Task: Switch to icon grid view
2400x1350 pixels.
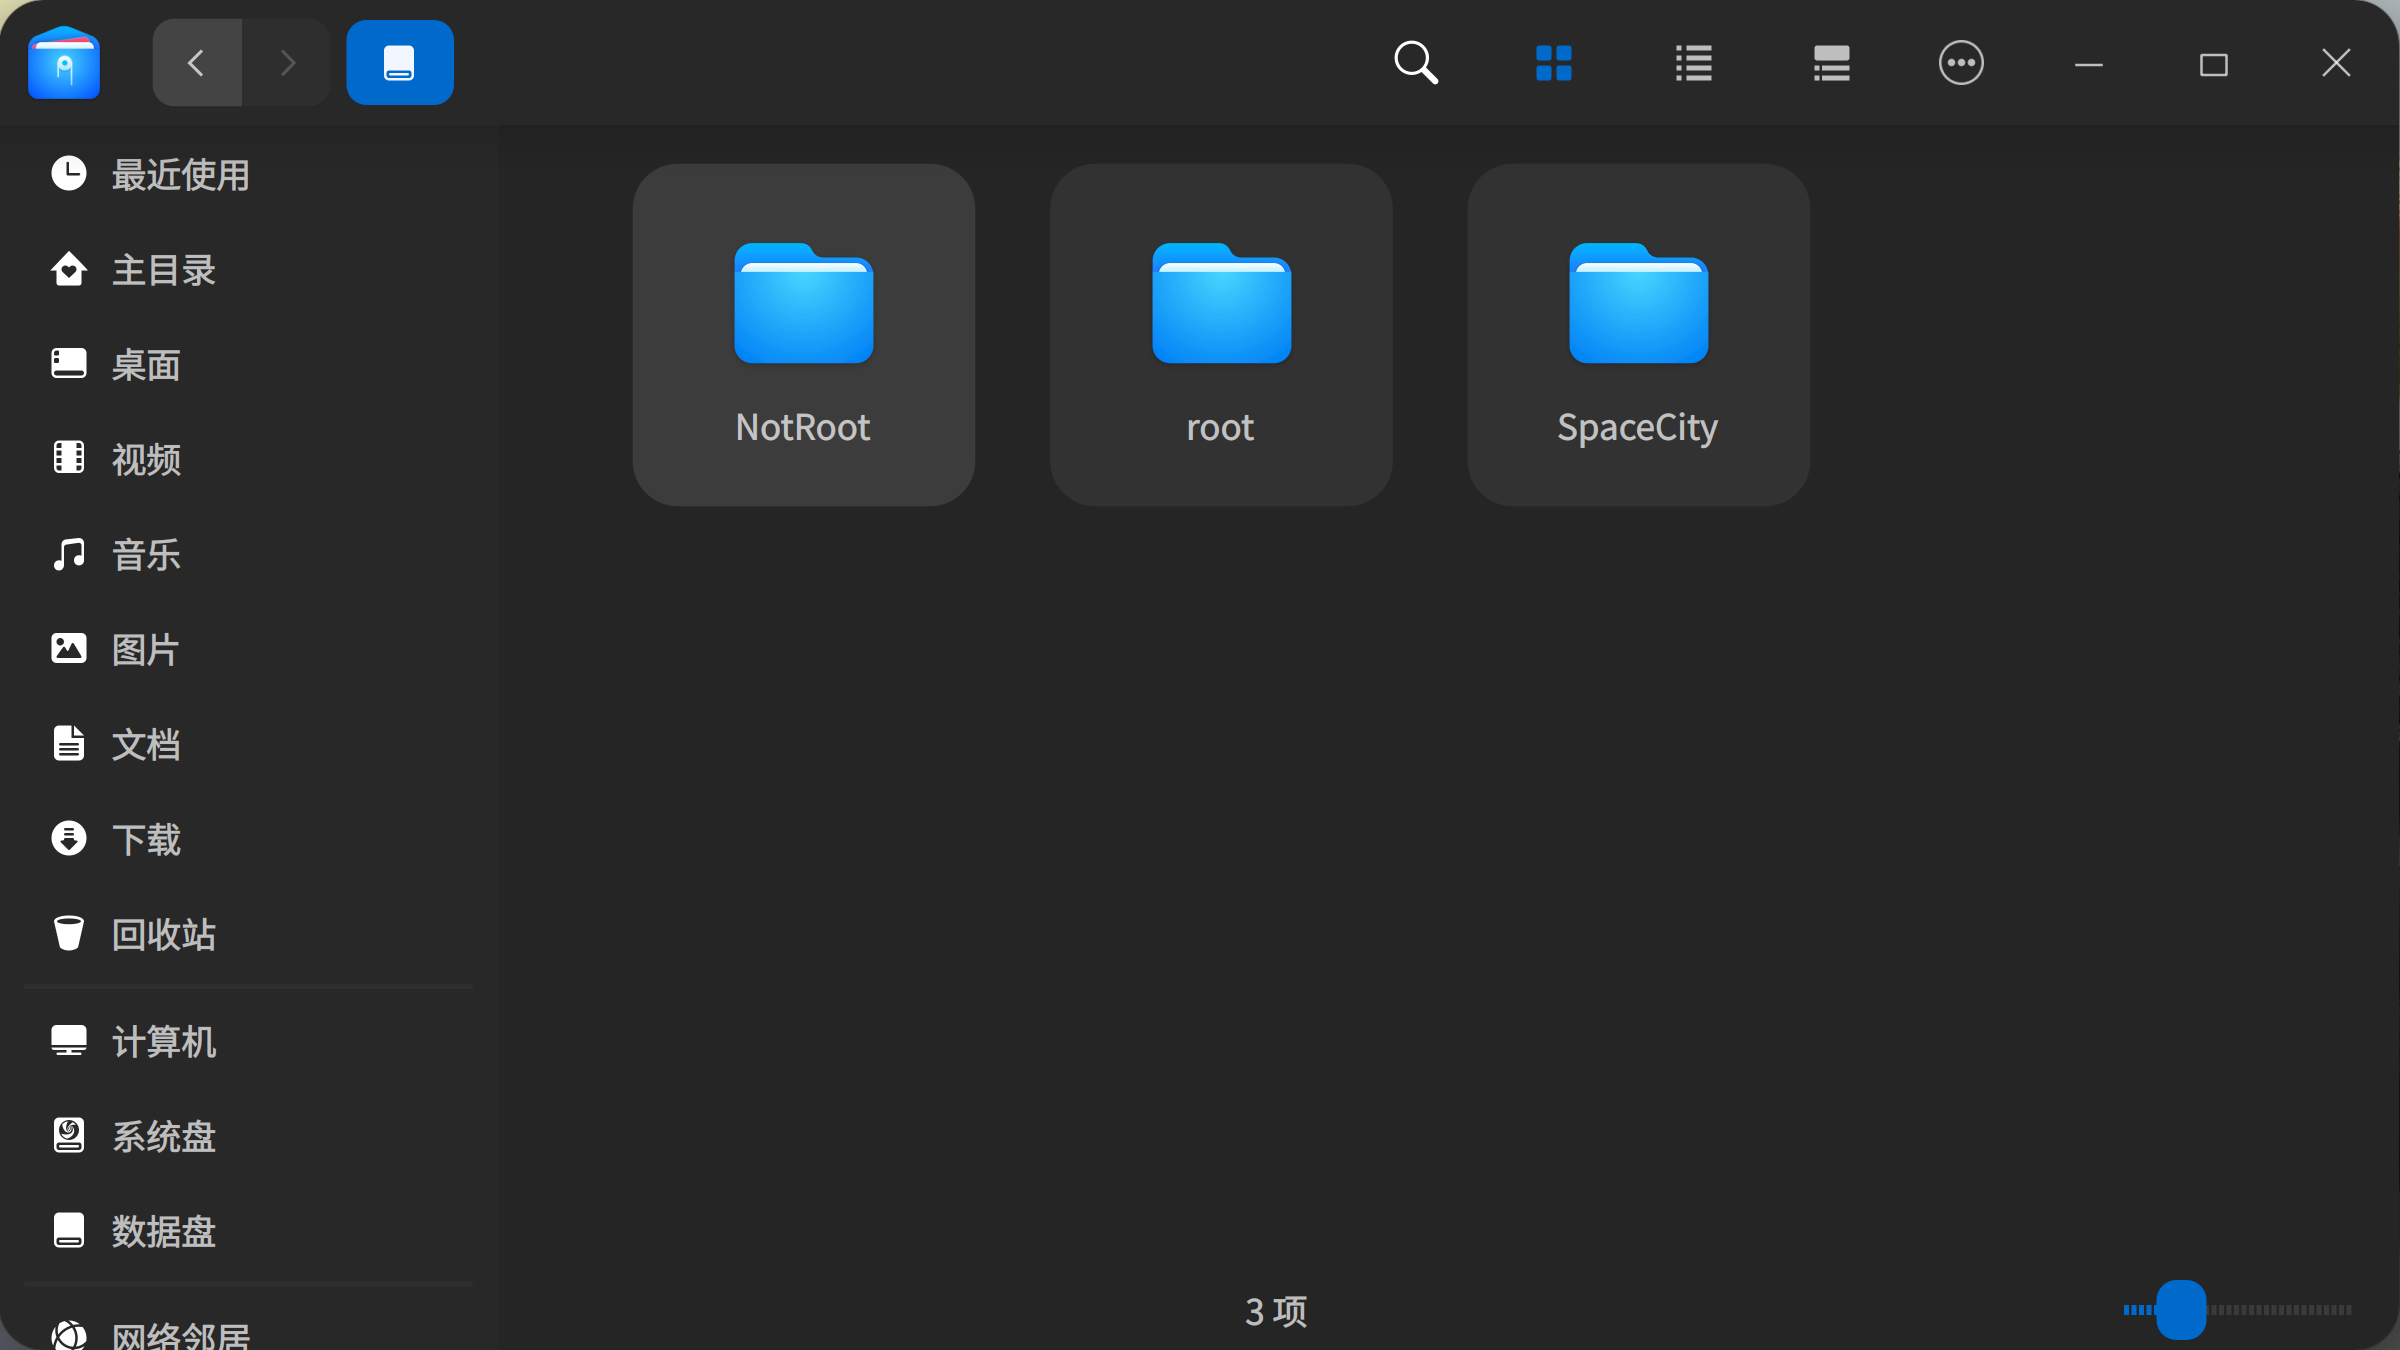Action: [1554, 63]
